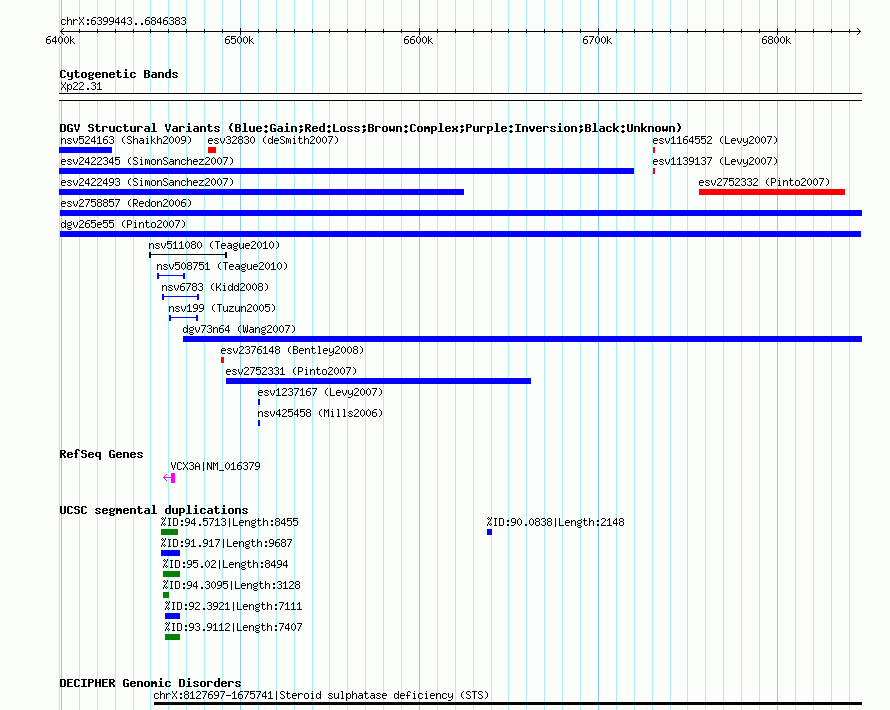
Task: Click the esv2376148 (Bentley2008) label
Action: [292, 350]
